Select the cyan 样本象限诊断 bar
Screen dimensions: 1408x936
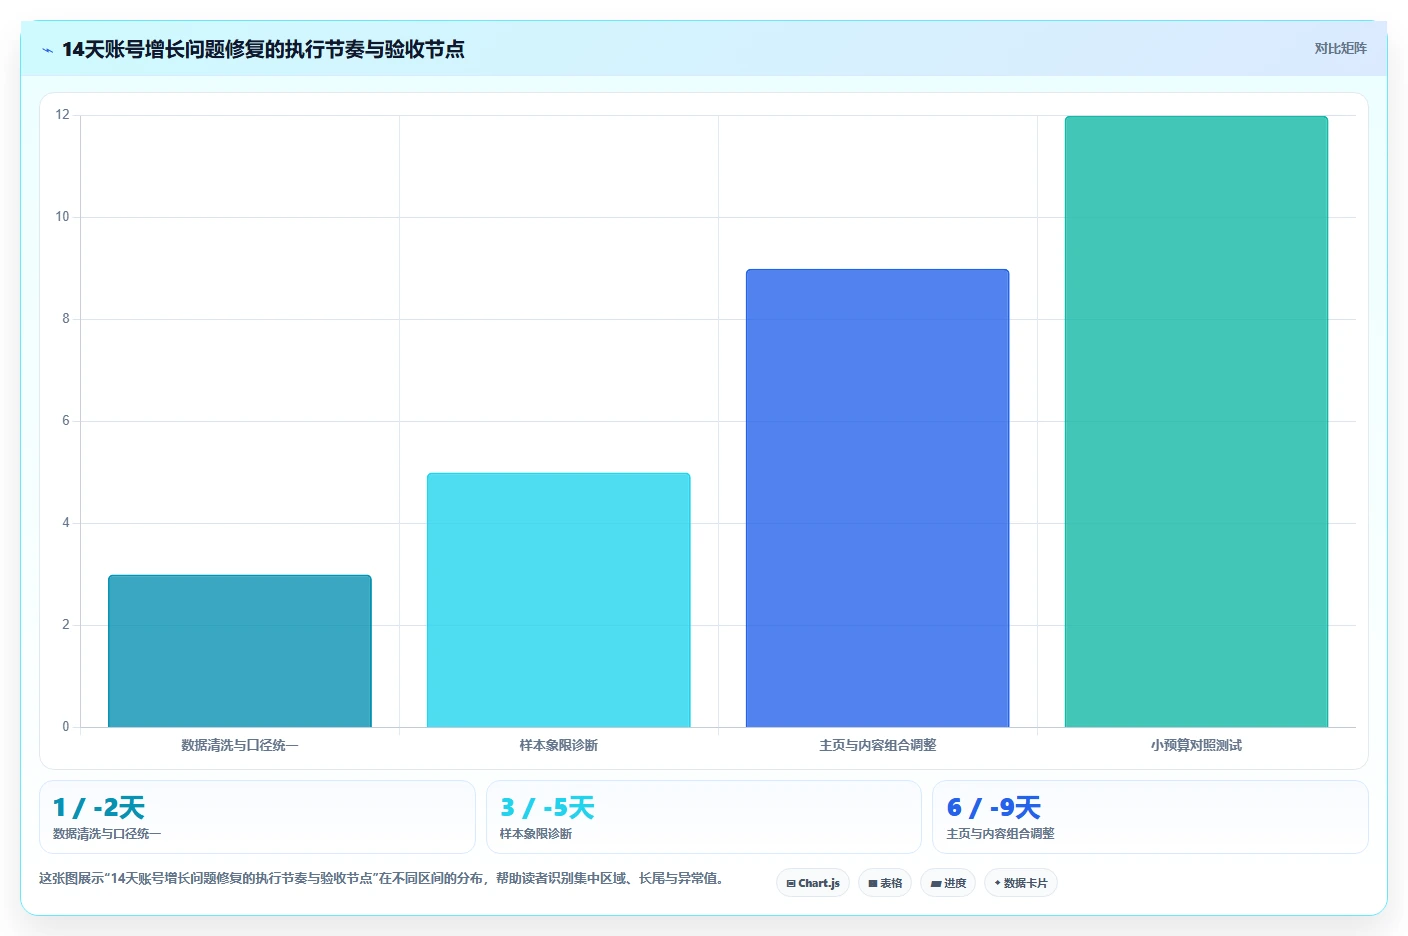pyautogui.click(x=559, y=600)
